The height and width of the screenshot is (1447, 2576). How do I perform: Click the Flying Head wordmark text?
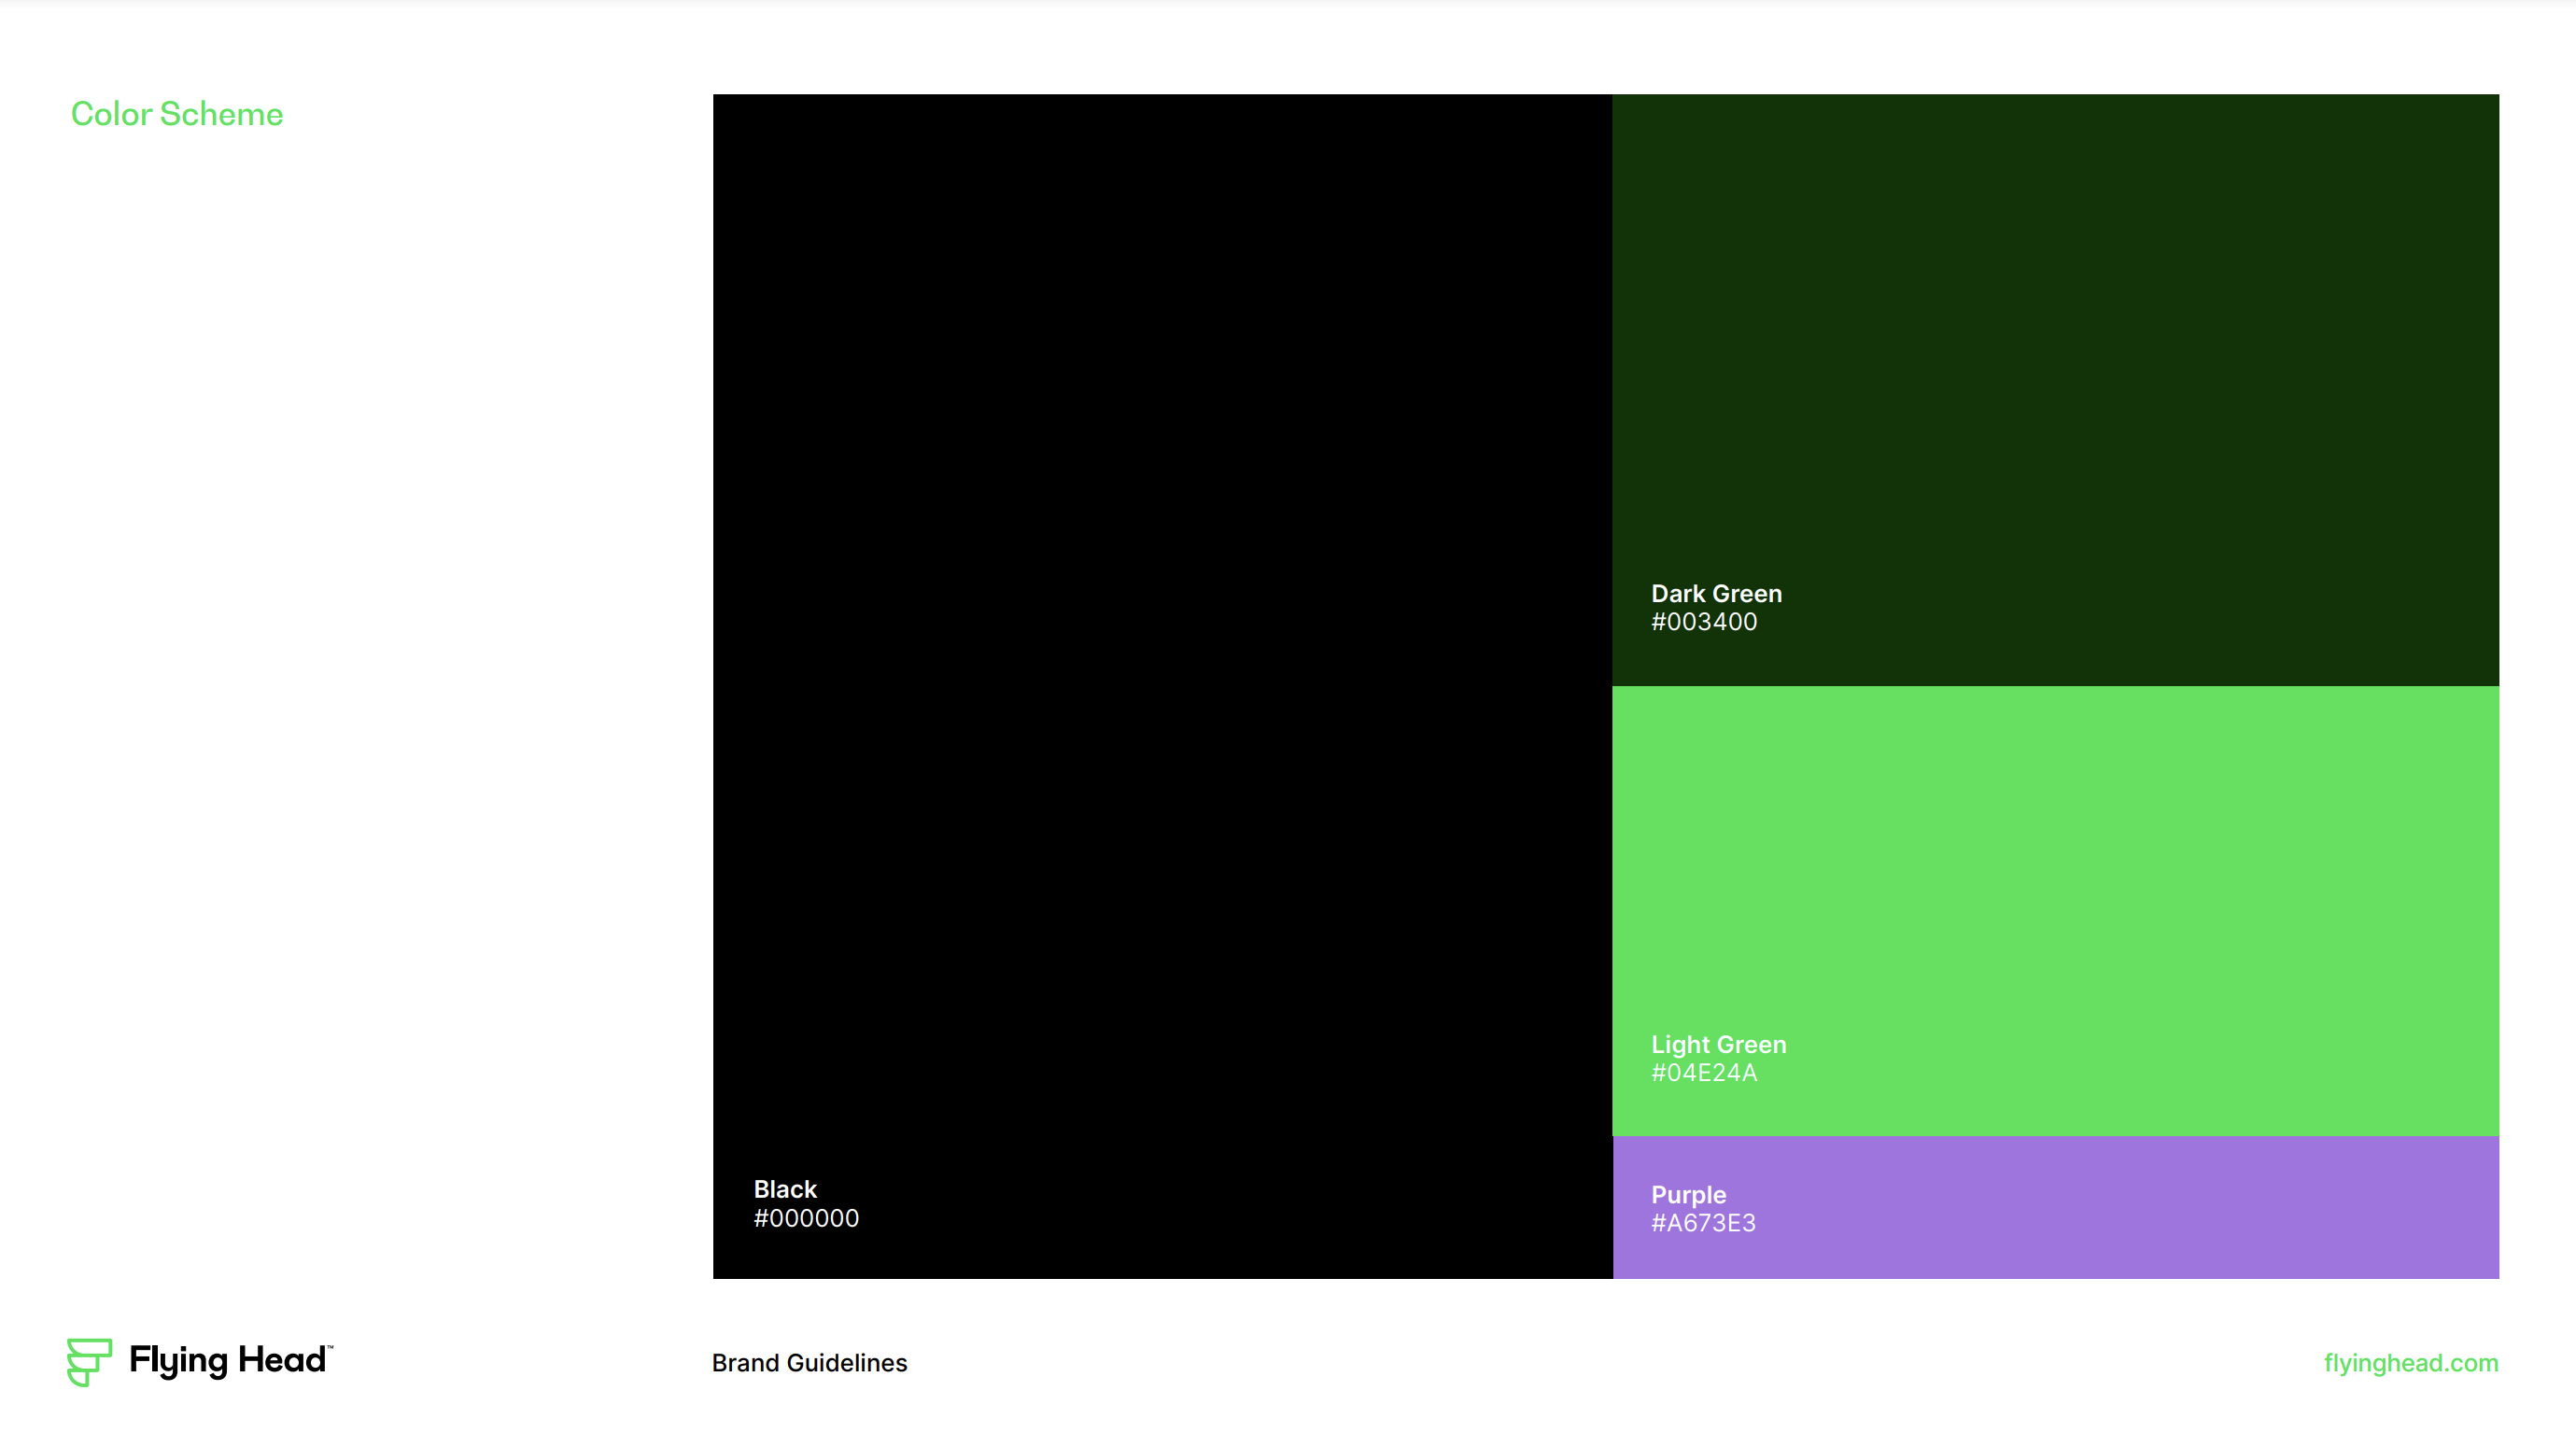click(x=228, y=1361)
